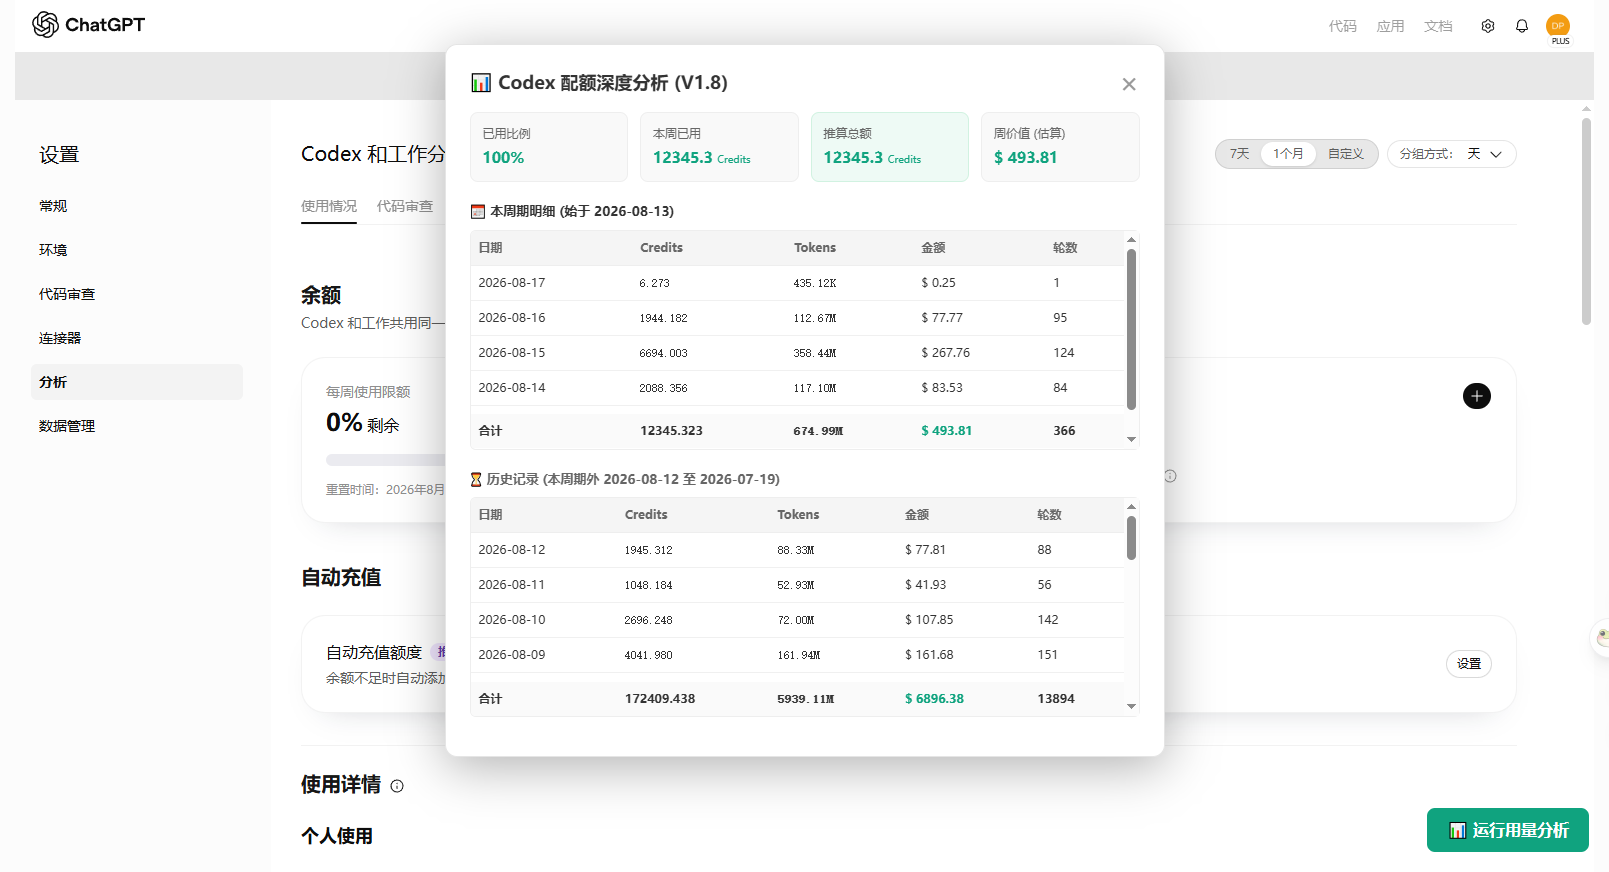Screen dimensions: 1609x872
Task: Click scroll-up arrow of 本周期明细 table
Action: pyautogui.click(x=1131, y=239)
